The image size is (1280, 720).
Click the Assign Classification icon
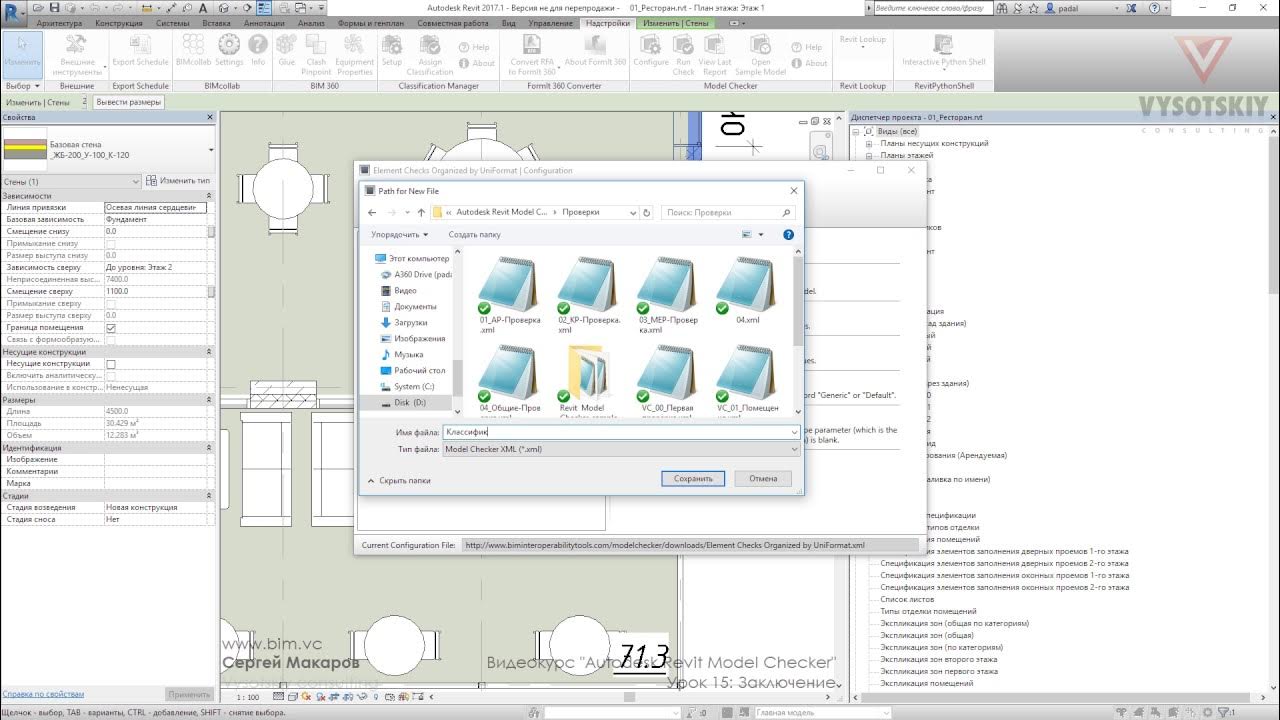[430, 54]
